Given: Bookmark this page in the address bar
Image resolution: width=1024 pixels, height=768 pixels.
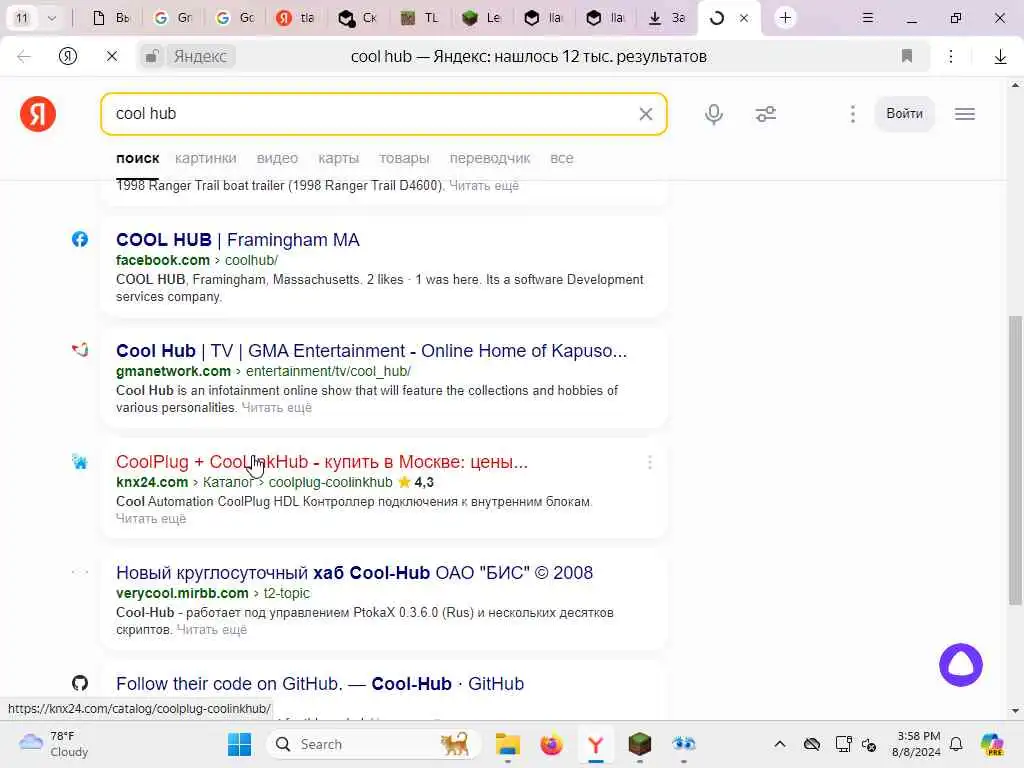Looking at the screenshot, I should (x=906, y=56).
